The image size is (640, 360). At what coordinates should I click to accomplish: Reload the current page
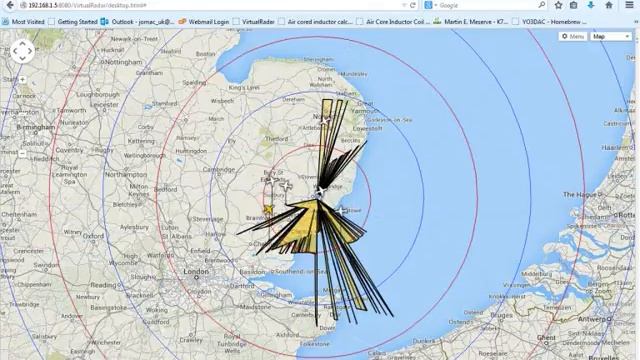click(x=413, y=5)
